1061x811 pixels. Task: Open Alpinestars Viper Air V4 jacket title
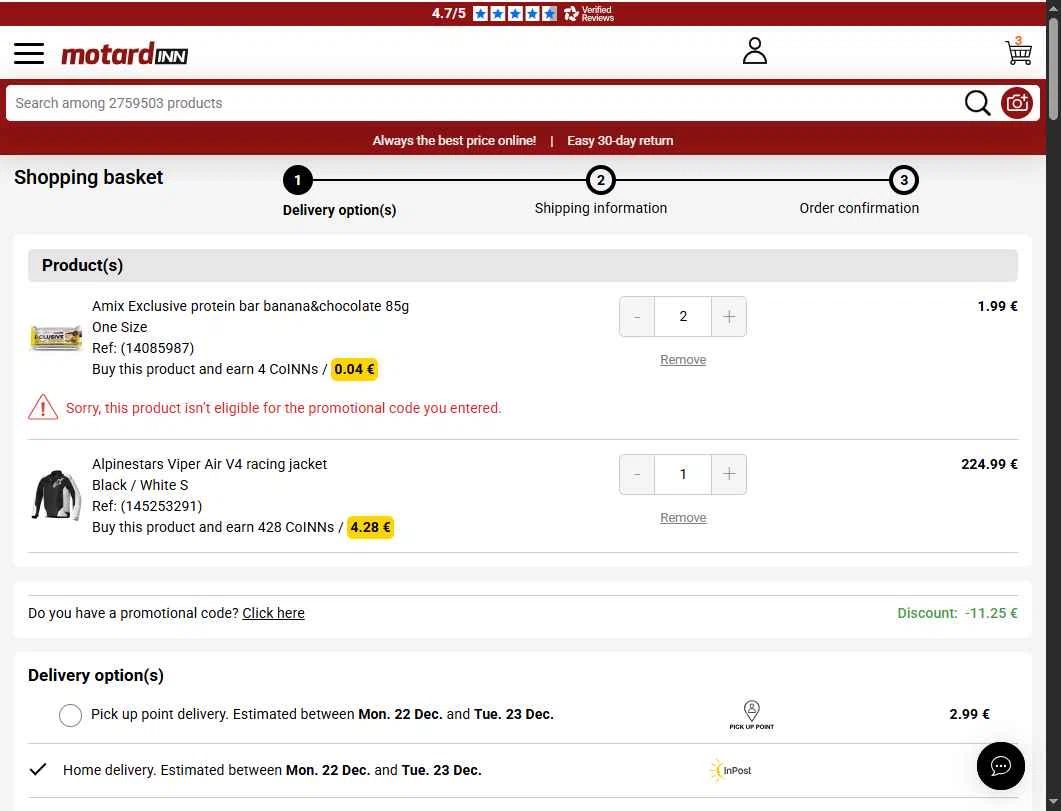click(x=209, y=464)
